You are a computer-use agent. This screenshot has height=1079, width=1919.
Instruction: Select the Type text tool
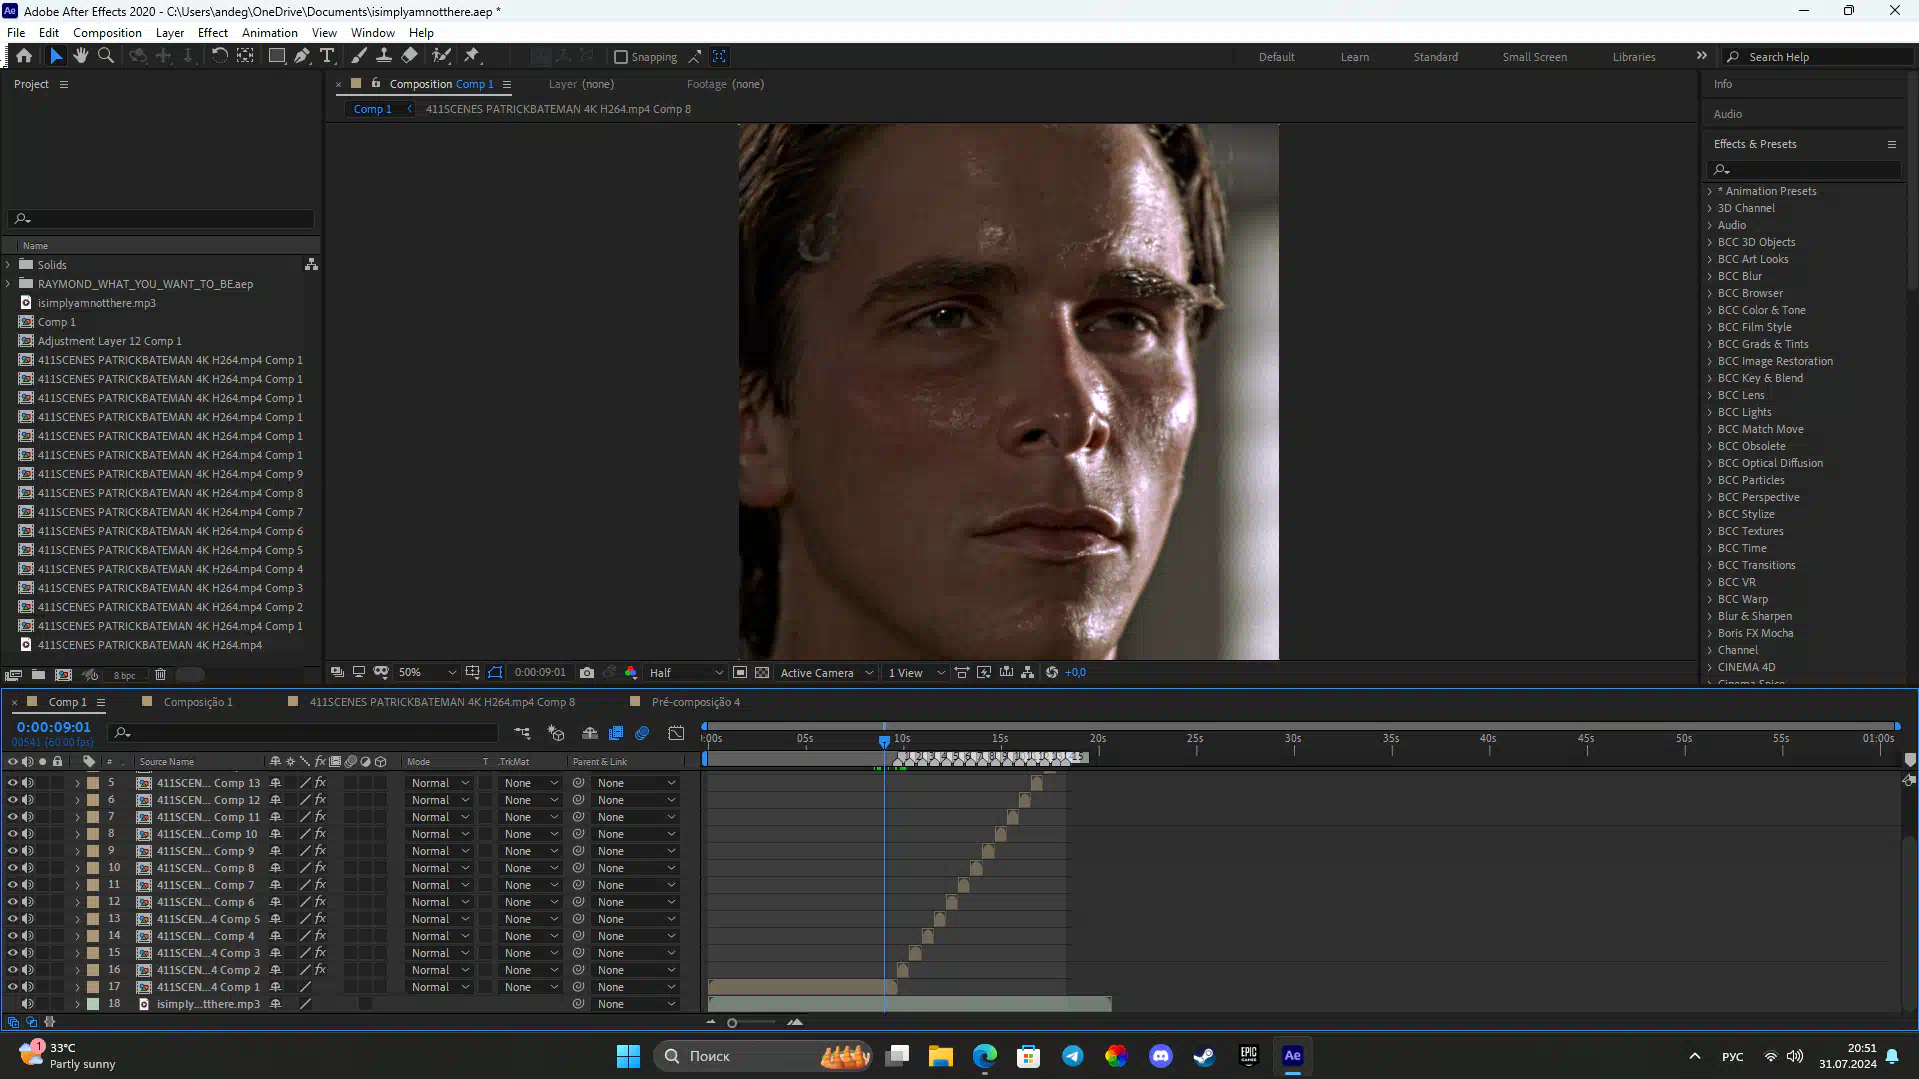point(327,56)
